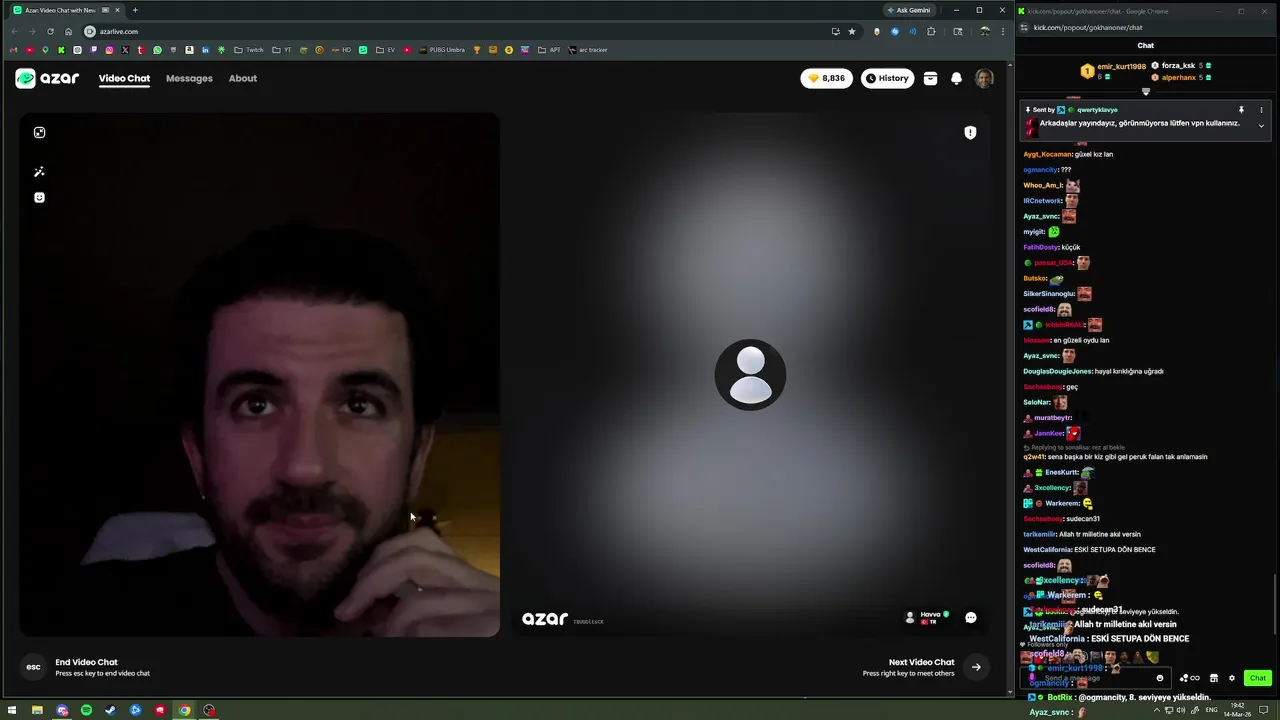Open the profile avatar menu
The image size is (1280, 720).
(x=984, y=78)
